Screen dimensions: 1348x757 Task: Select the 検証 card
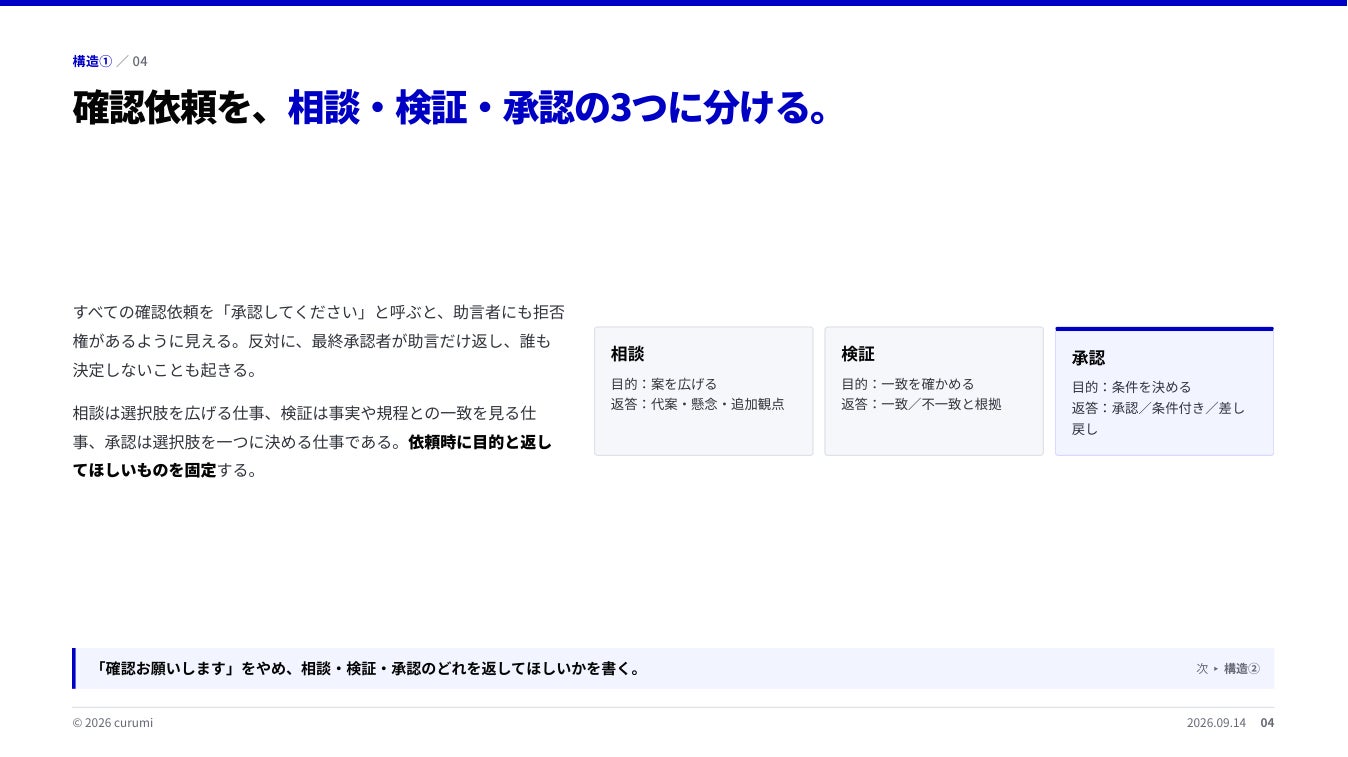(934, 391)
